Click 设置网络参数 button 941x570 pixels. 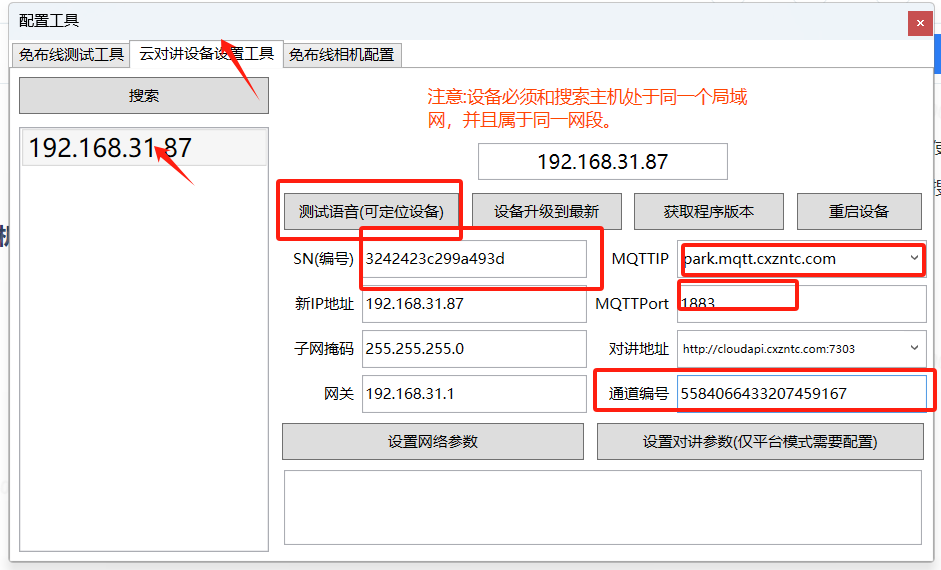[x=433, y=442]
